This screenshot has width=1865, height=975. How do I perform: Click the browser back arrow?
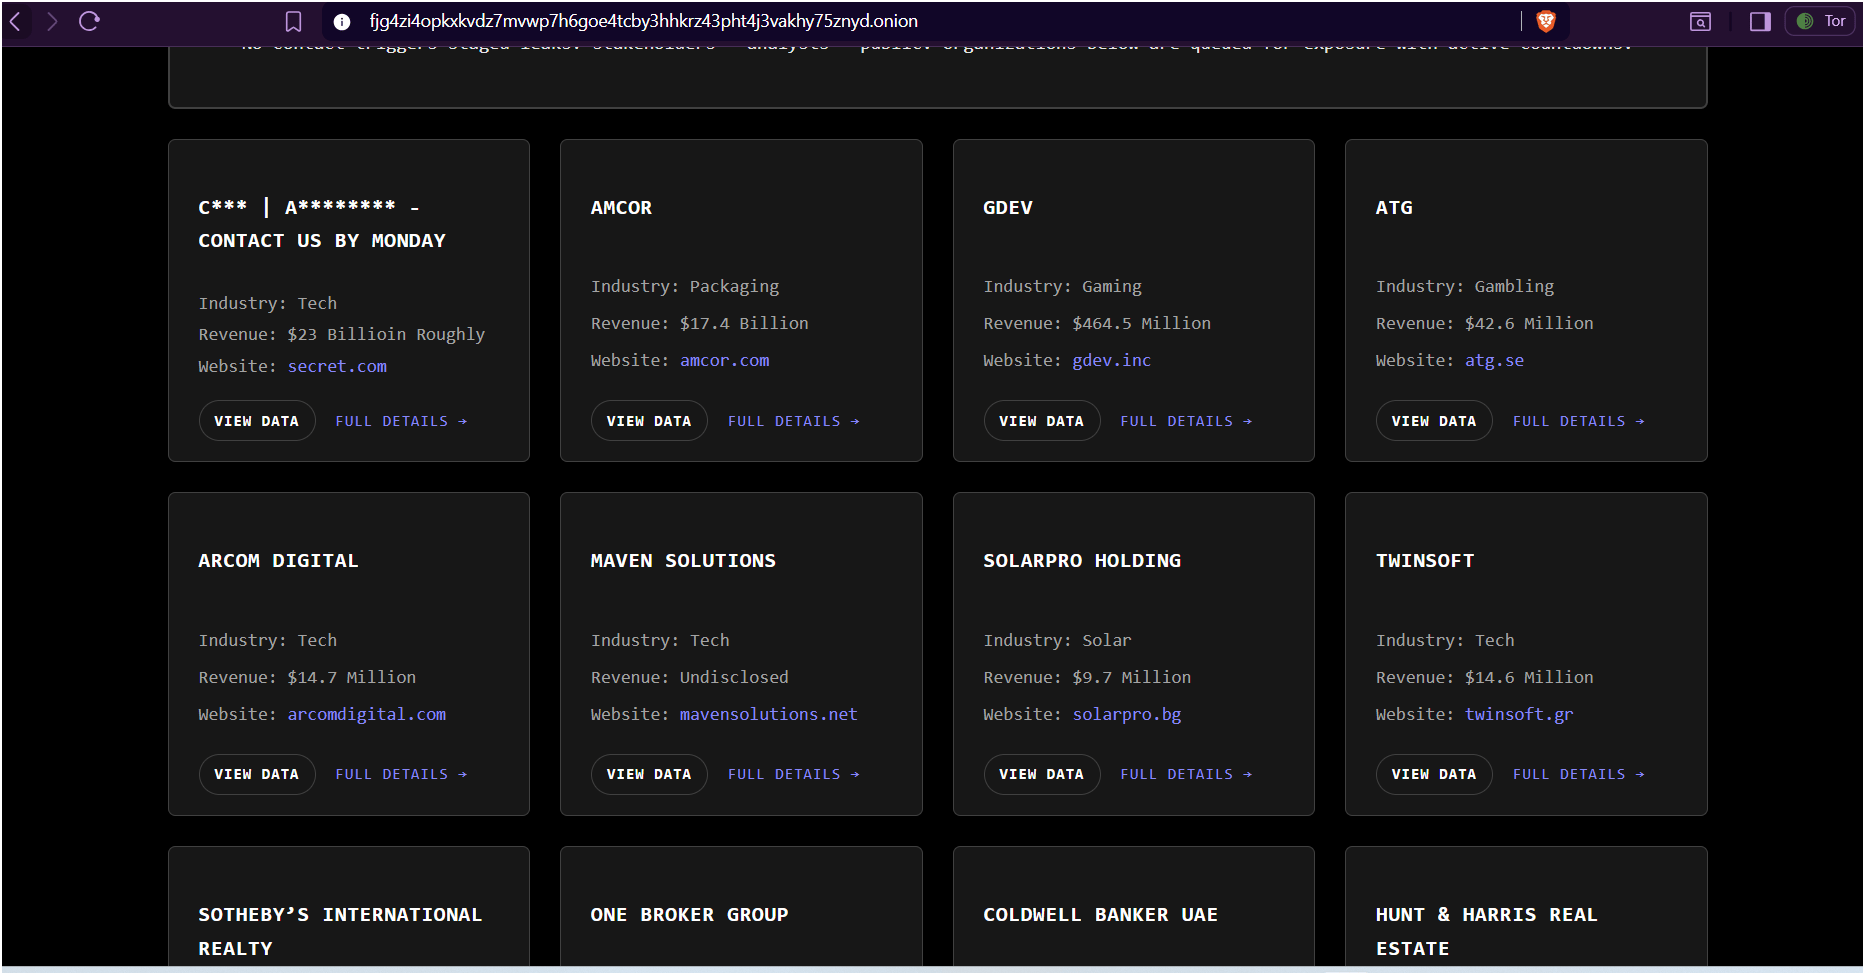[16, 21]
